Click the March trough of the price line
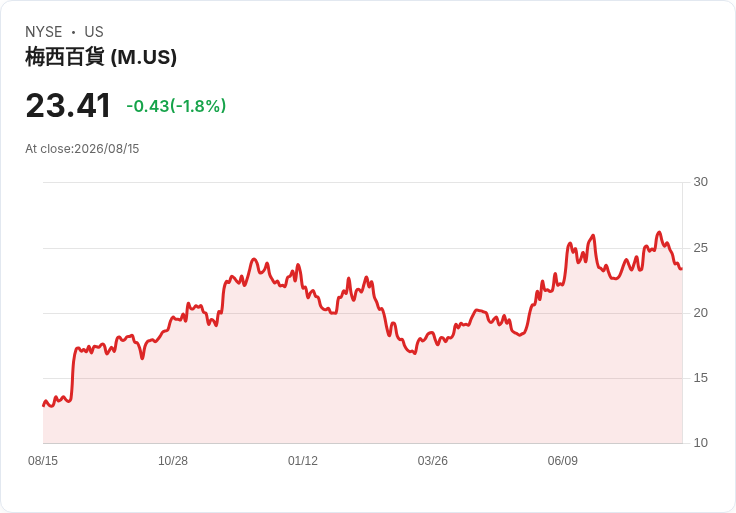 click(x=414, y=353)
